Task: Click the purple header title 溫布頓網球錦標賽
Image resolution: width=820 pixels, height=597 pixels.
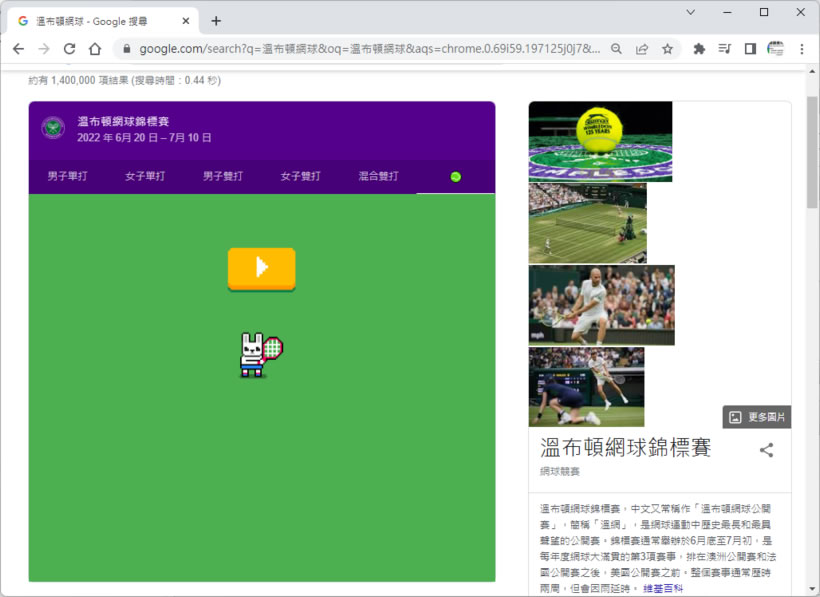Action: pos(123,121)
